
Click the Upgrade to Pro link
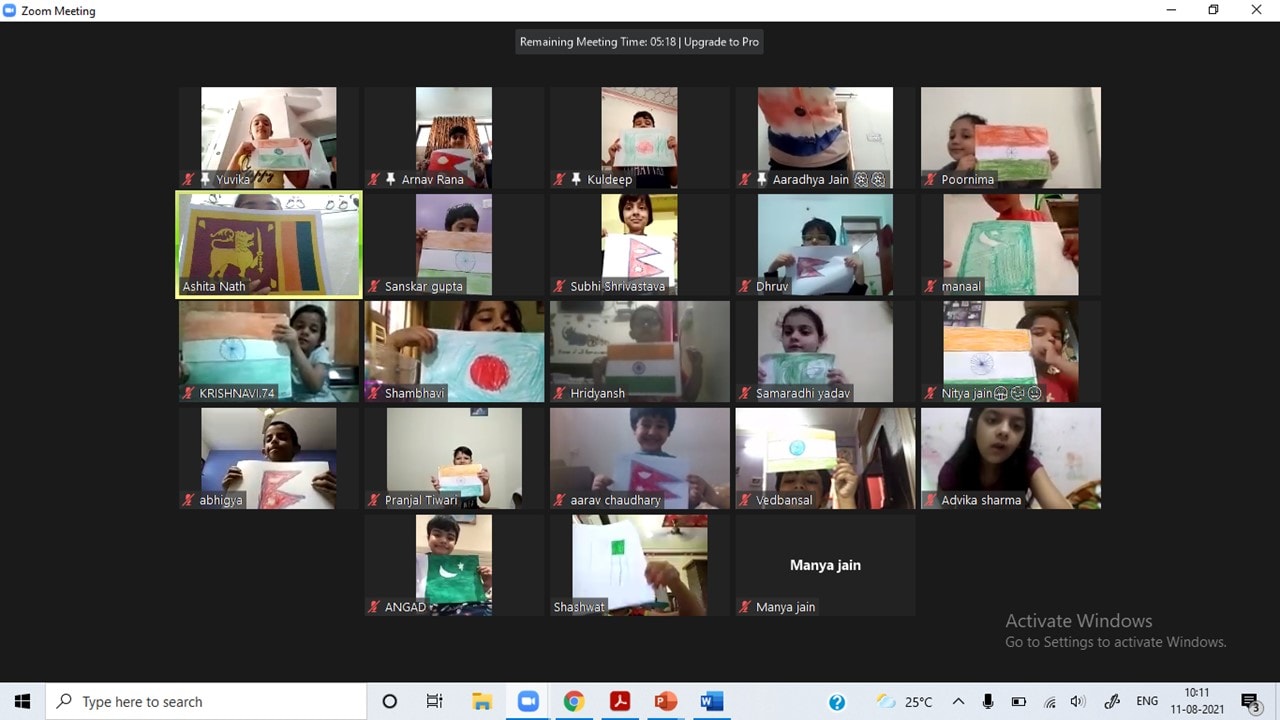point(722,42)
